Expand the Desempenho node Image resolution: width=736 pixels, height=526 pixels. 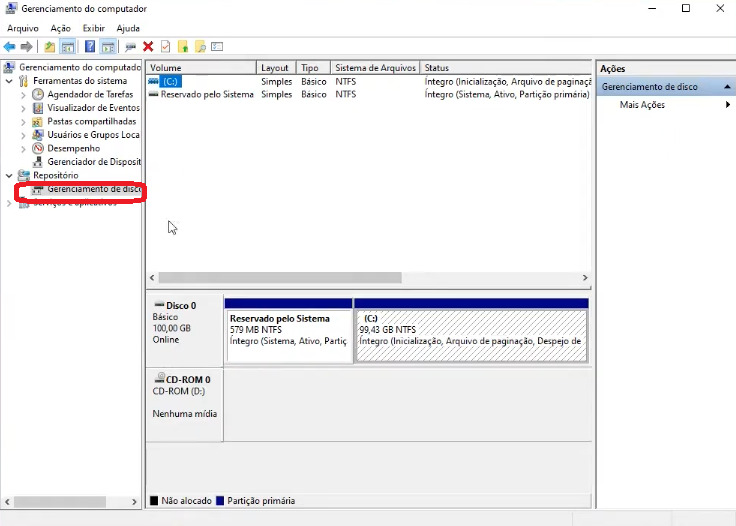[x=23, y=149]
